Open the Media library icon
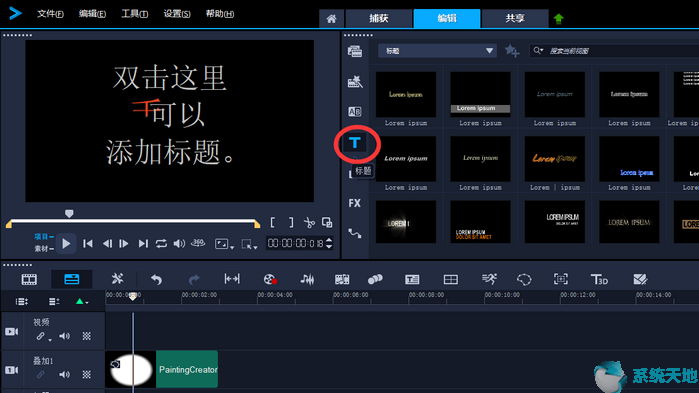The height and width of the screenshot is (393, 699). tap(355, 51)
